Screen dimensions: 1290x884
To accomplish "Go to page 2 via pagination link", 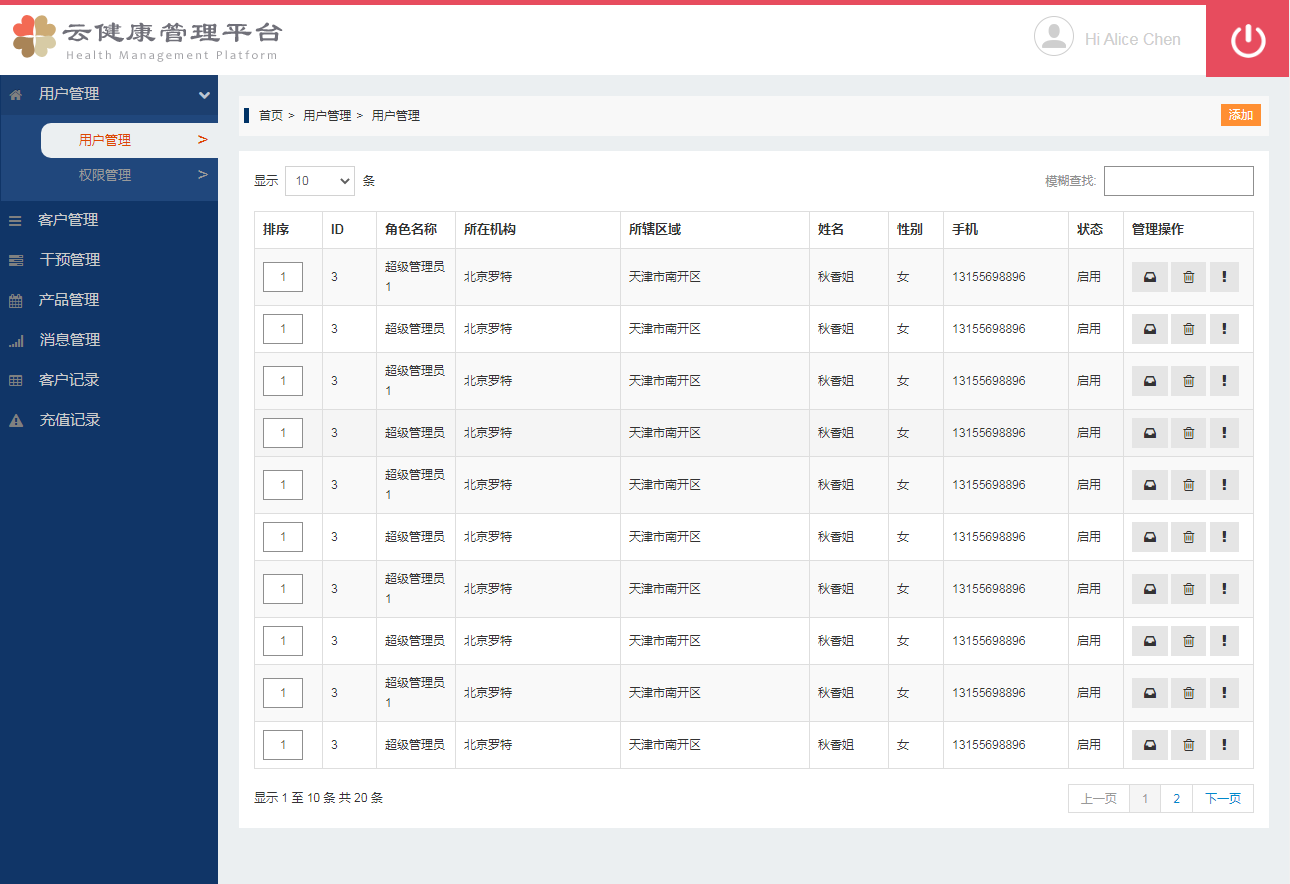I will tap(1176, 798).
